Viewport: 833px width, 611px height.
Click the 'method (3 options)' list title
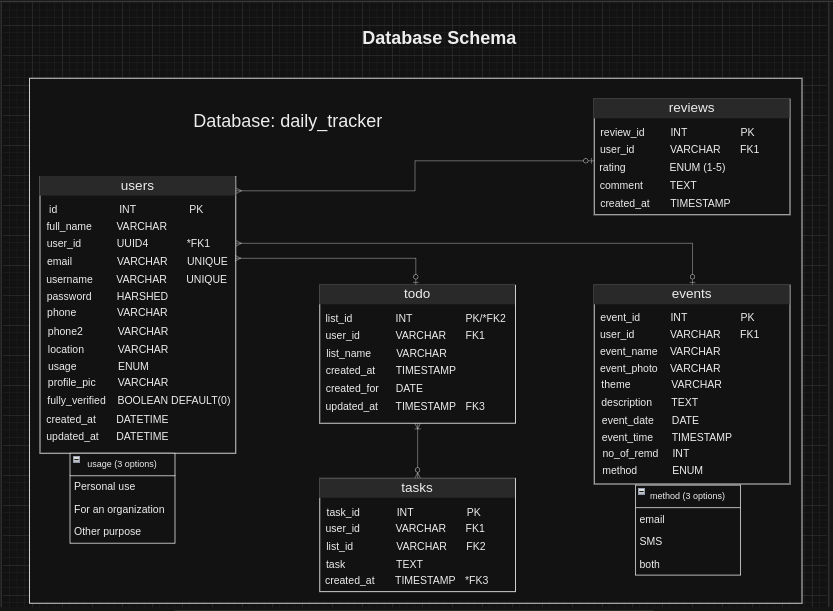[687, 496]
